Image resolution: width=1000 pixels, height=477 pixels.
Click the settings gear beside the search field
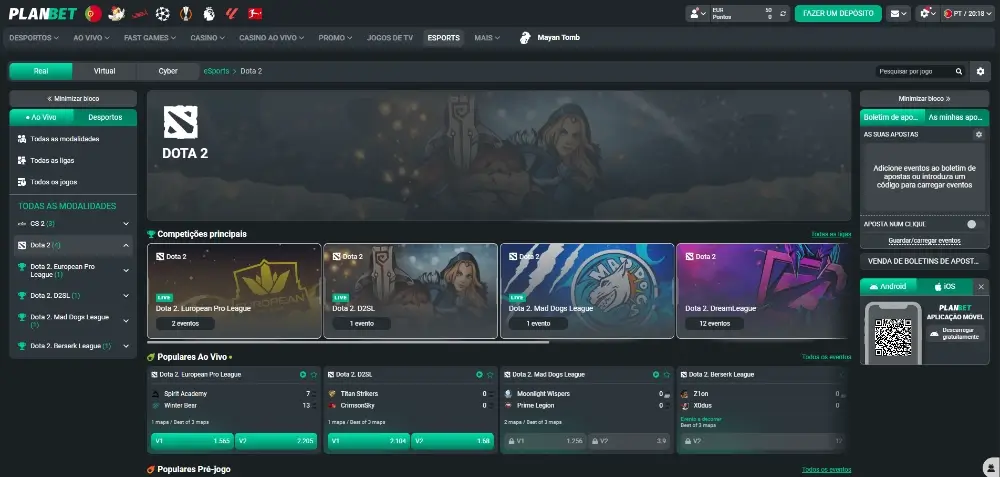(980, 71)
